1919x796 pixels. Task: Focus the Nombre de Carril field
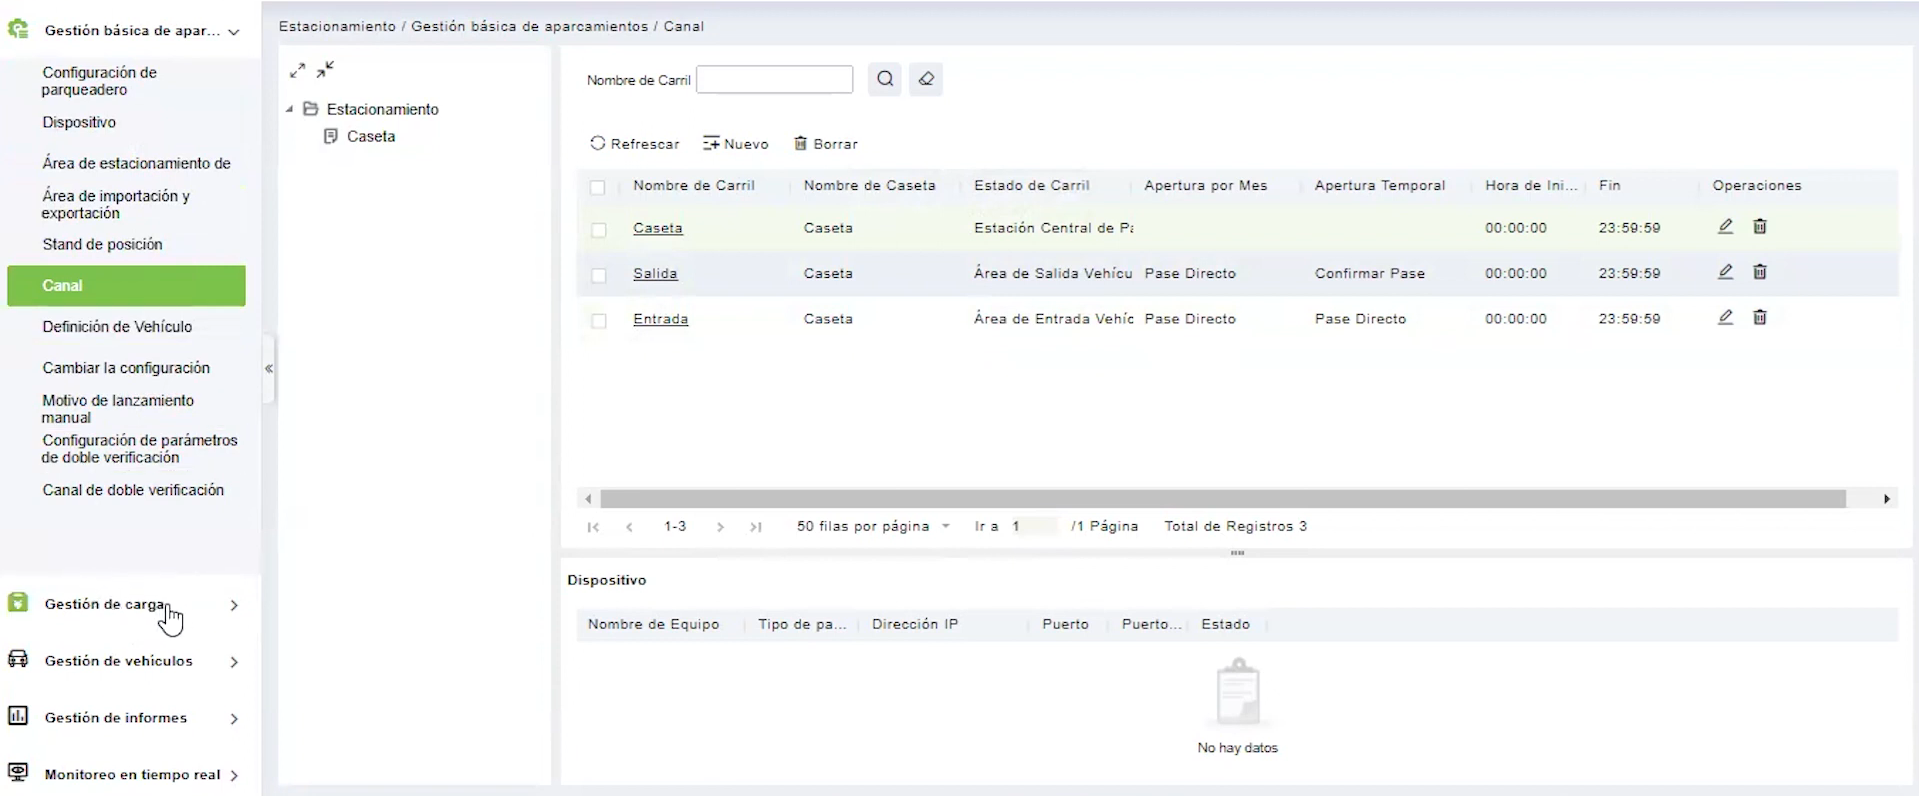774,79
